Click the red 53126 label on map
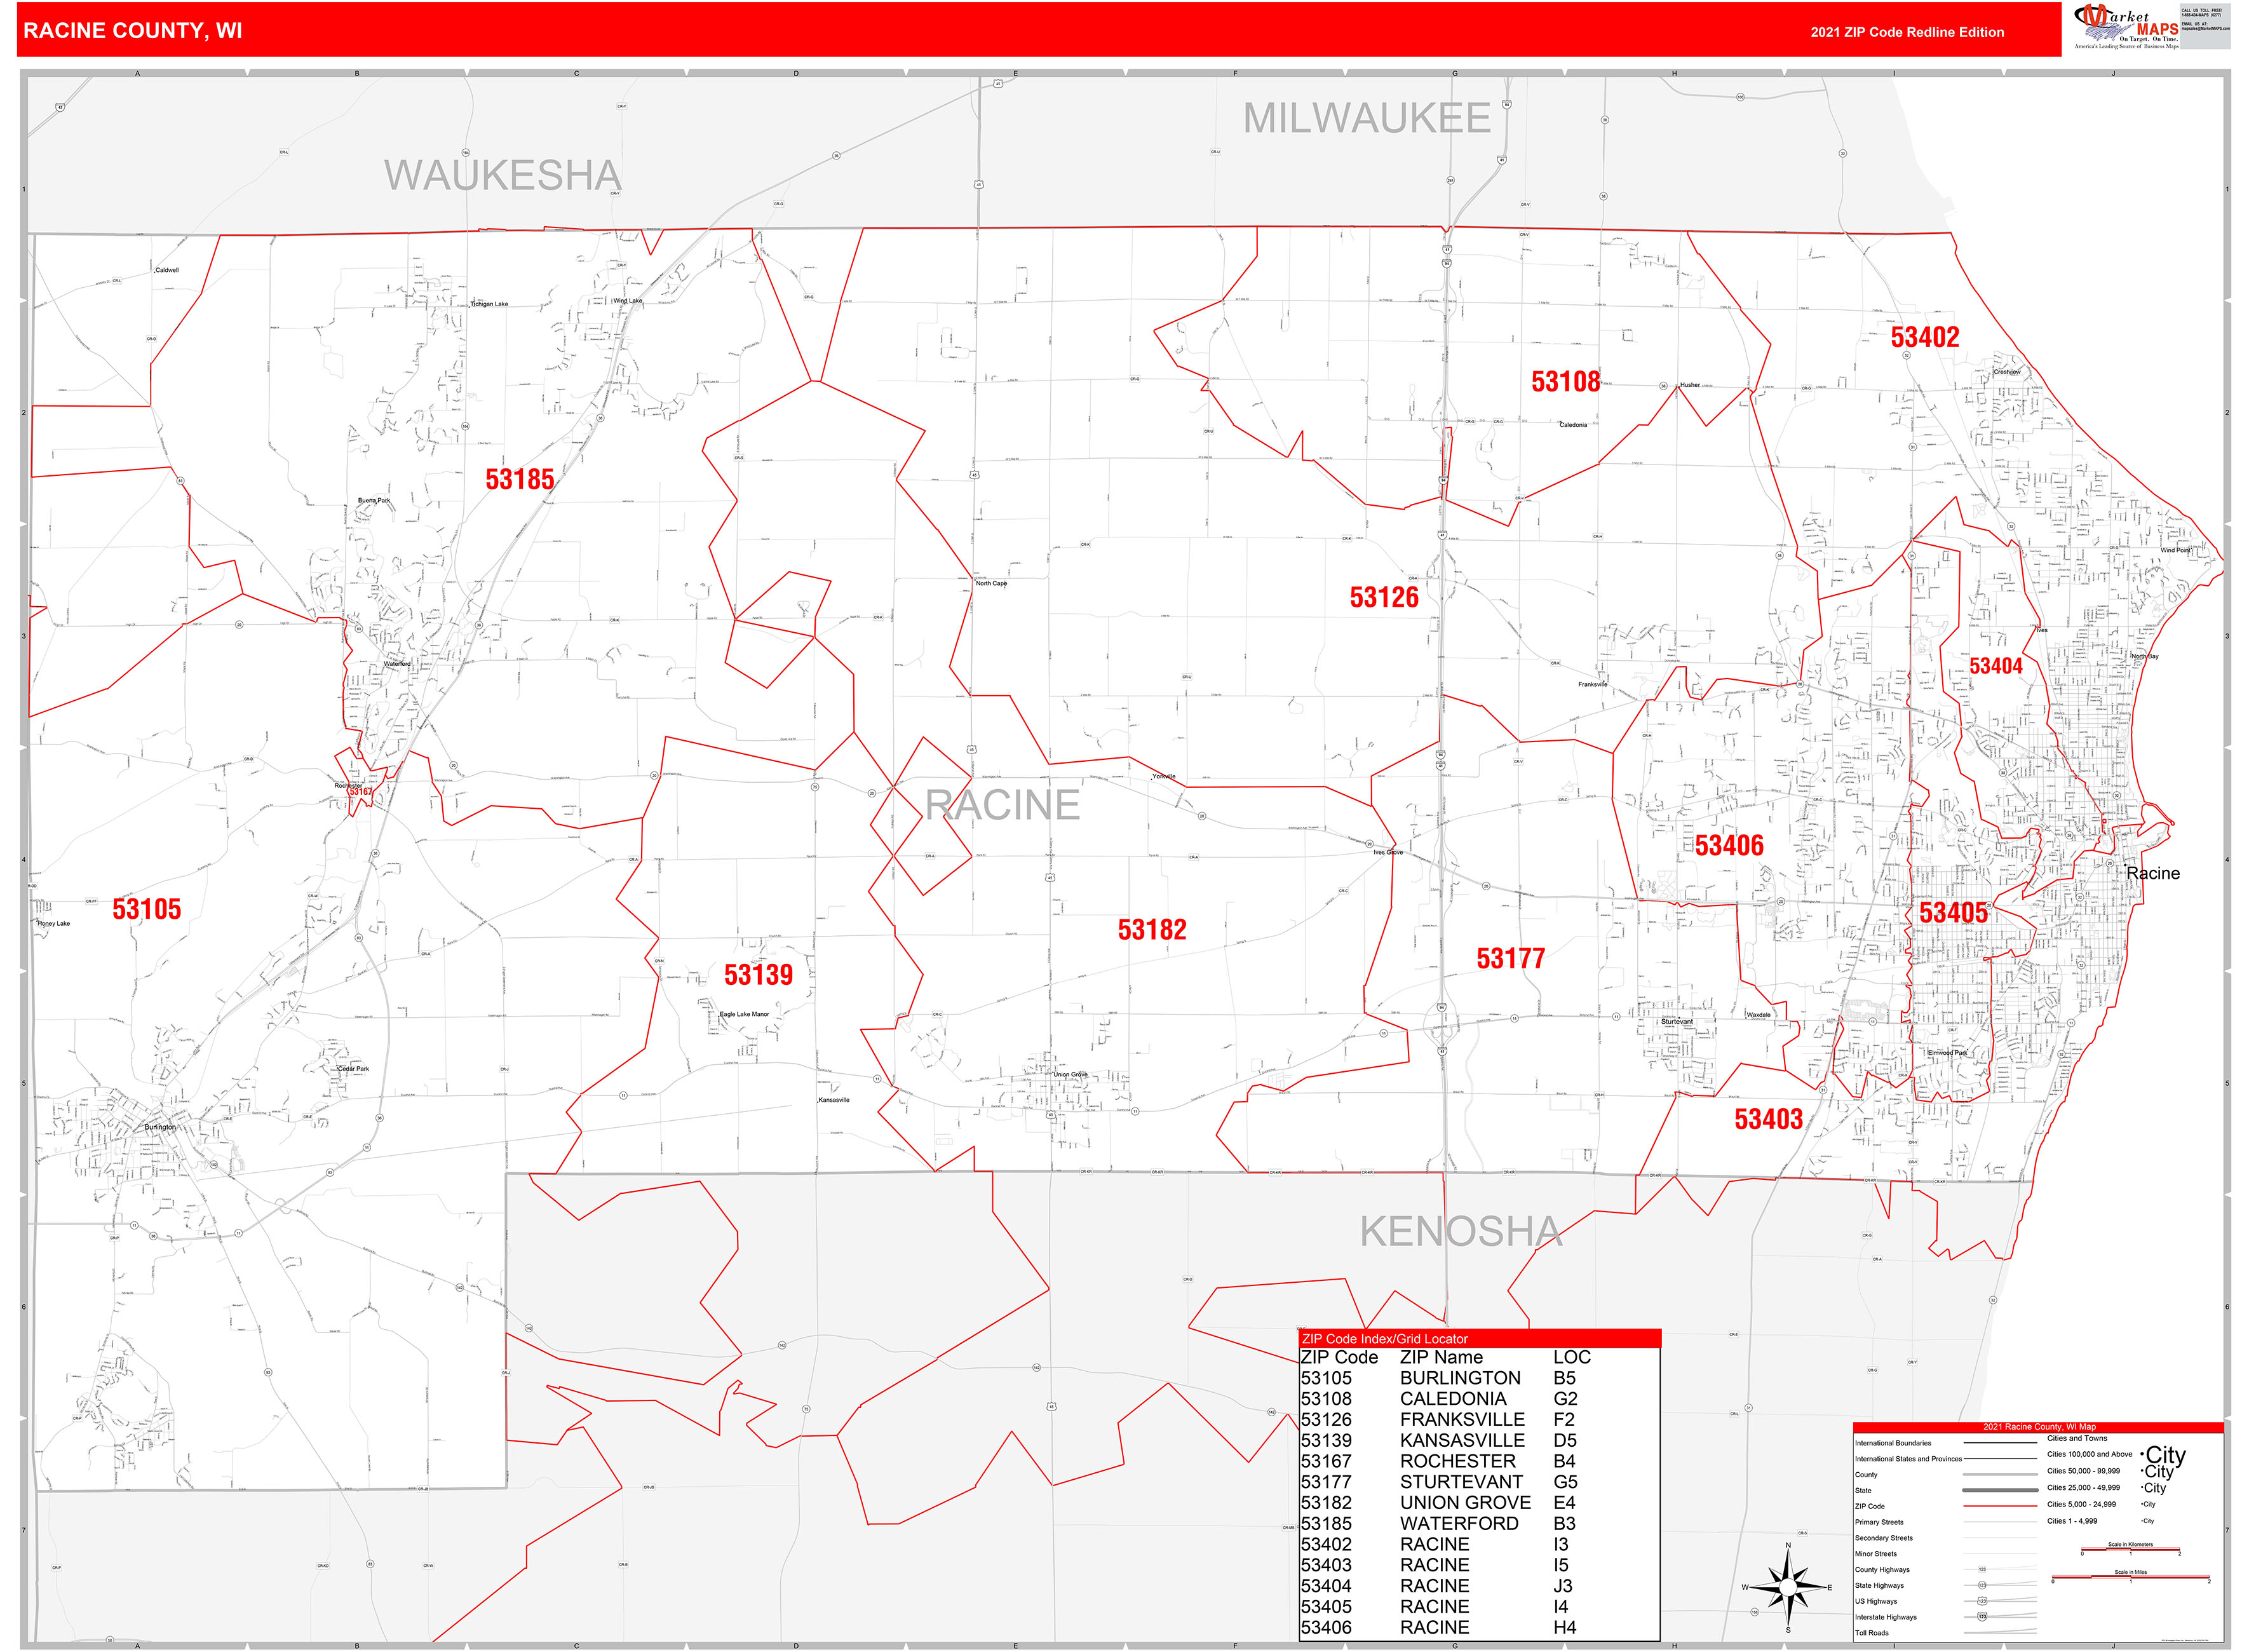The height and width of the screenshot is (1652, 2242). point(1384,597)
